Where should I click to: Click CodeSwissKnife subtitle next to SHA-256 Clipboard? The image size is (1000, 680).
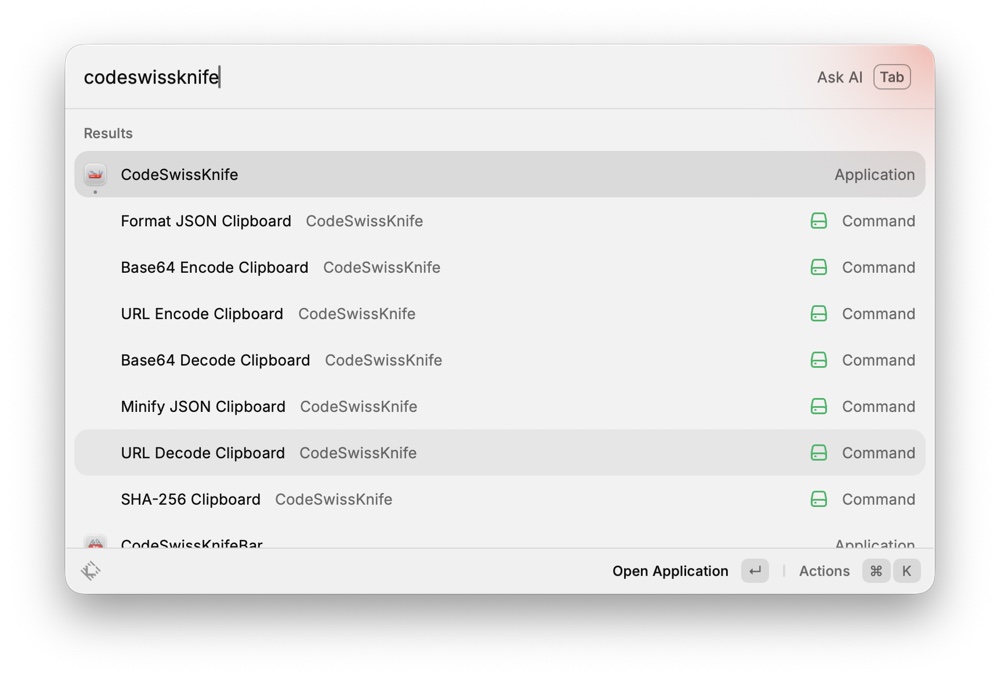[334, 499]
